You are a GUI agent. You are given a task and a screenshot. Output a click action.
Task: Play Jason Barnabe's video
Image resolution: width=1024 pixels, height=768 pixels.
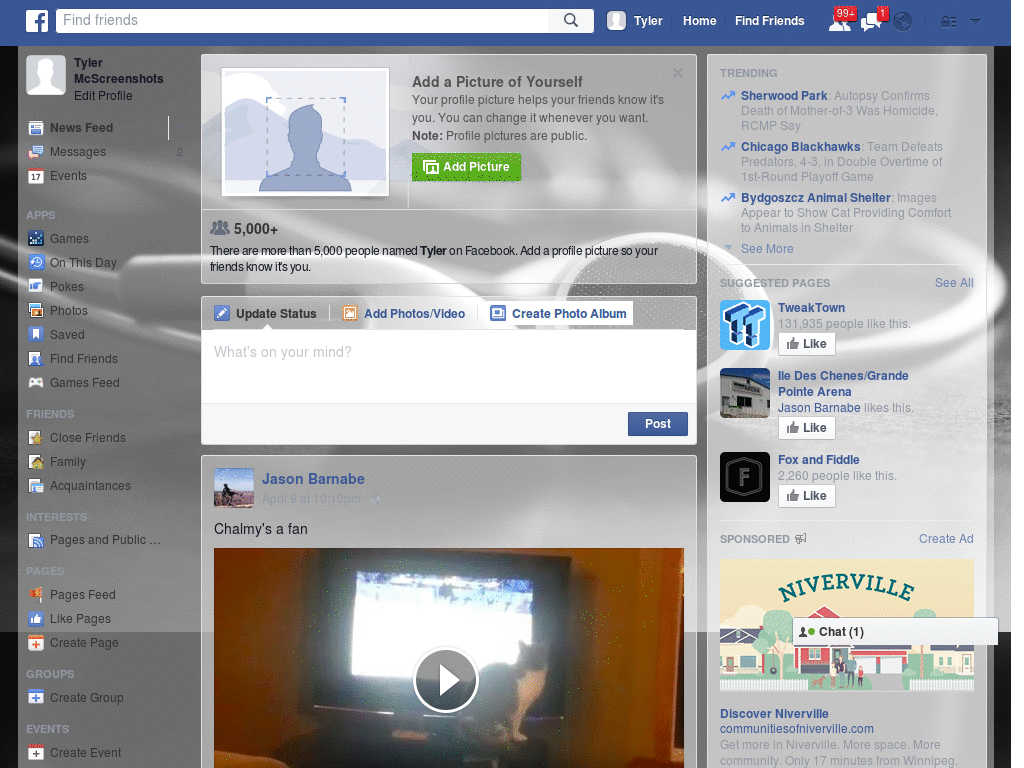point(446,680)
